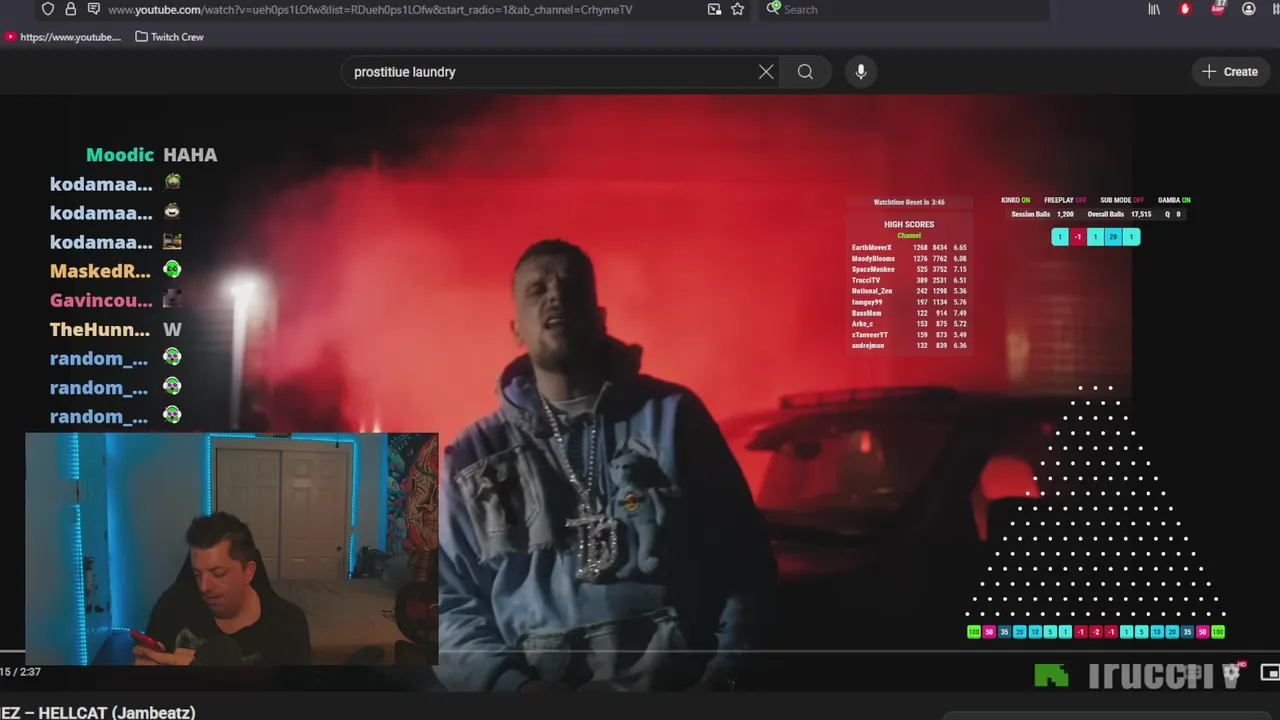Open the ad blocker extension with the 37 badge

click(1218, 8)
